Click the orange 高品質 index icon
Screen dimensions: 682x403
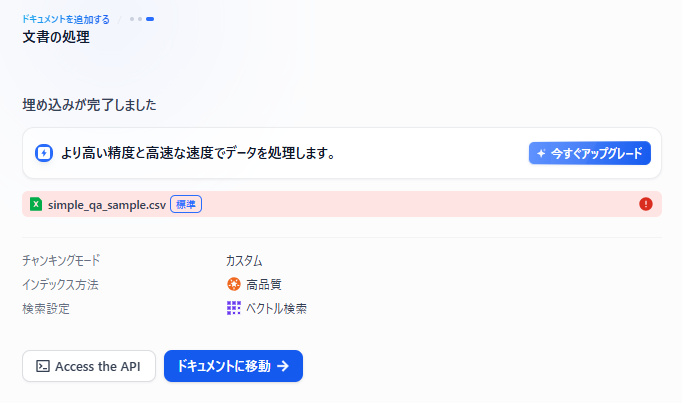(x=234, y=284)
